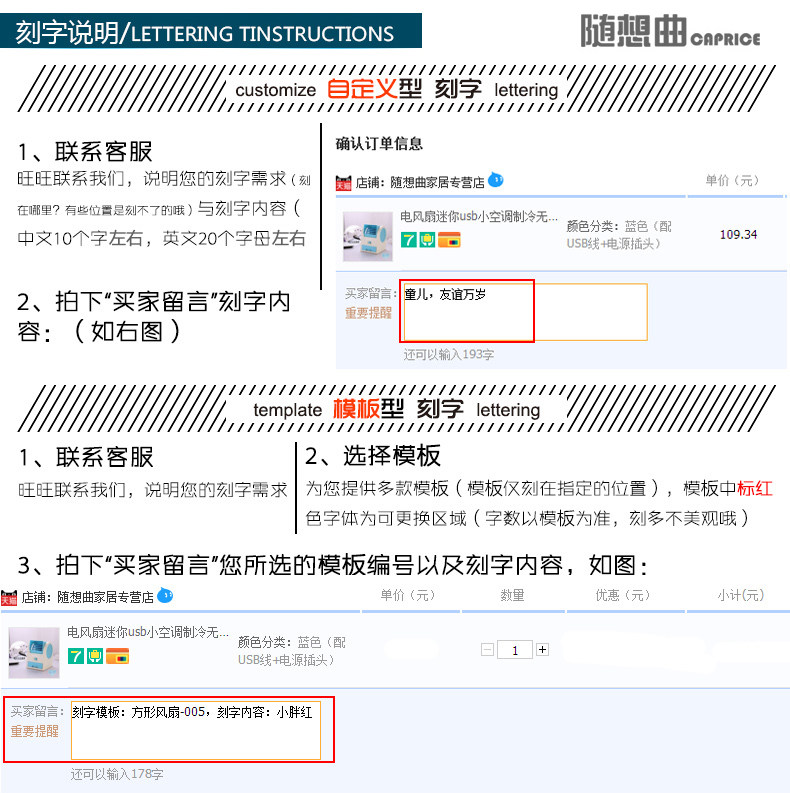
Task: Click the Tmall shop icon in upper order panel
Action: [x=343, y=183]
